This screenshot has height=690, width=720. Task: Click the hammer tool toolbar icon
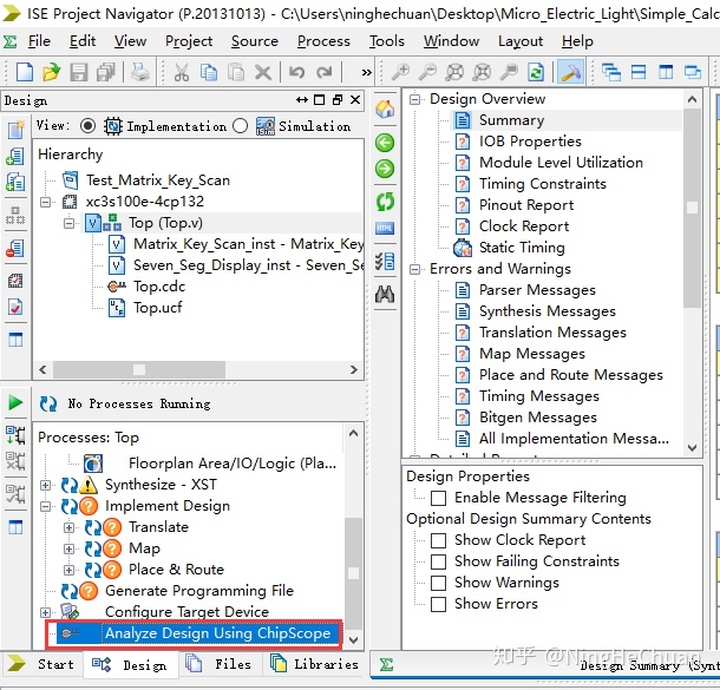pyautogui.click(x=570, y=72)
